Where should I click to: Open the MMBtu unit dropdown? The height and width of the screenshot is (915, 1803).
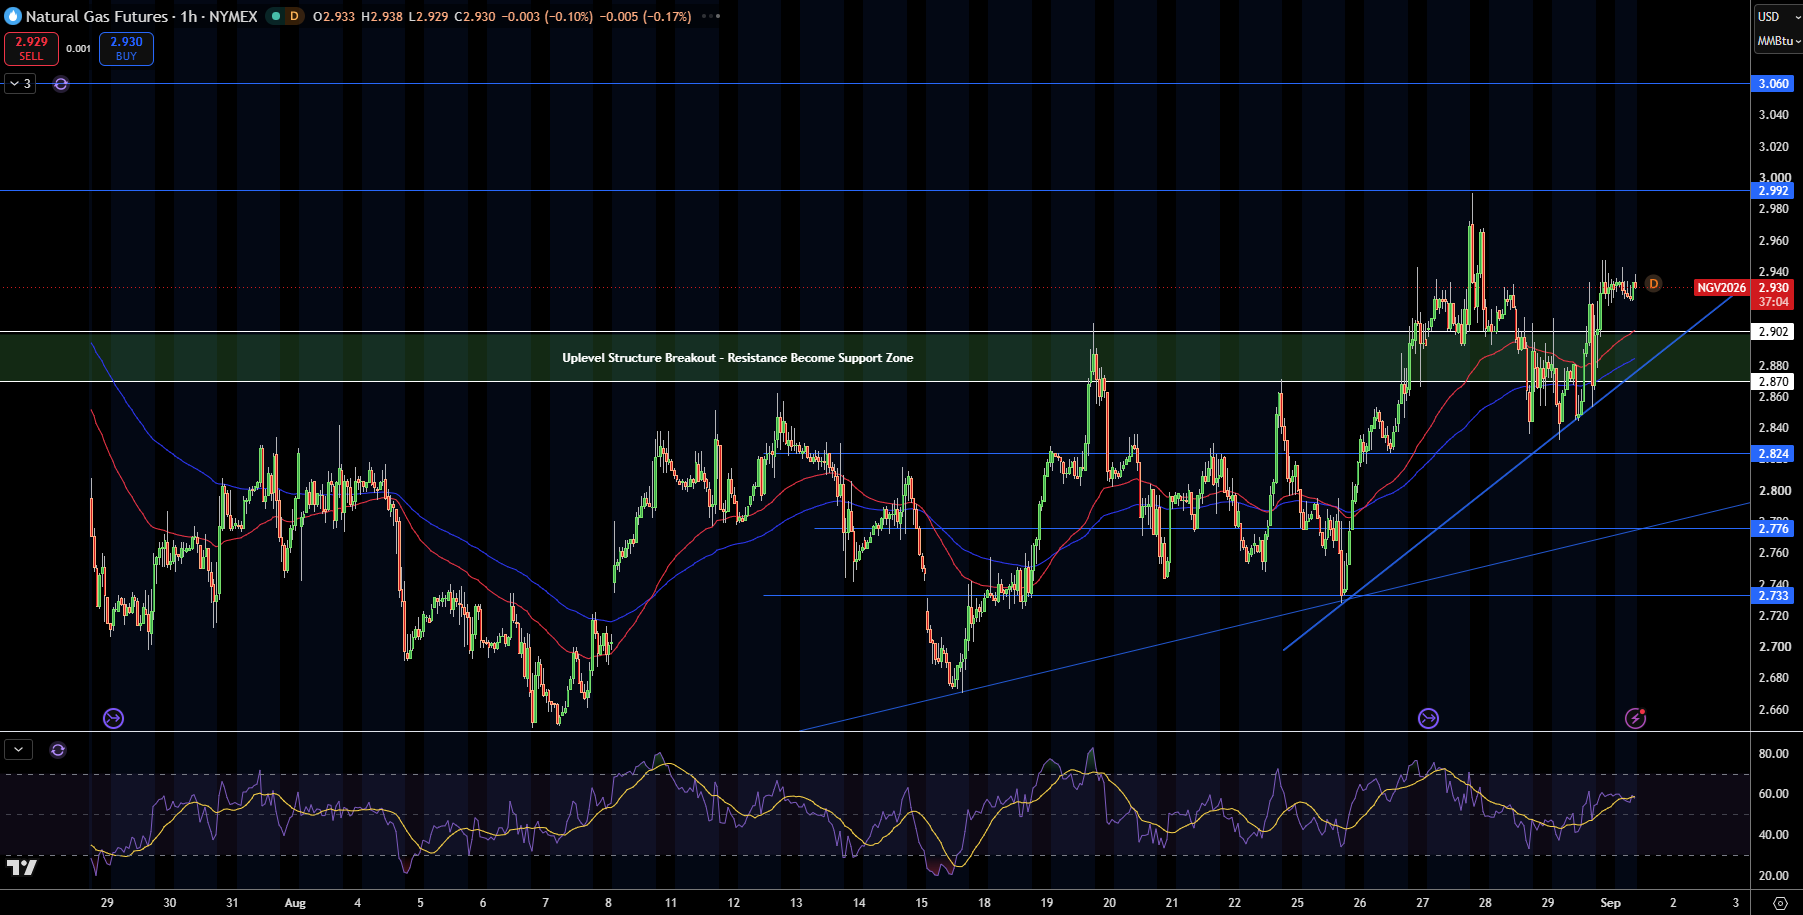(x=1778, y=41)
